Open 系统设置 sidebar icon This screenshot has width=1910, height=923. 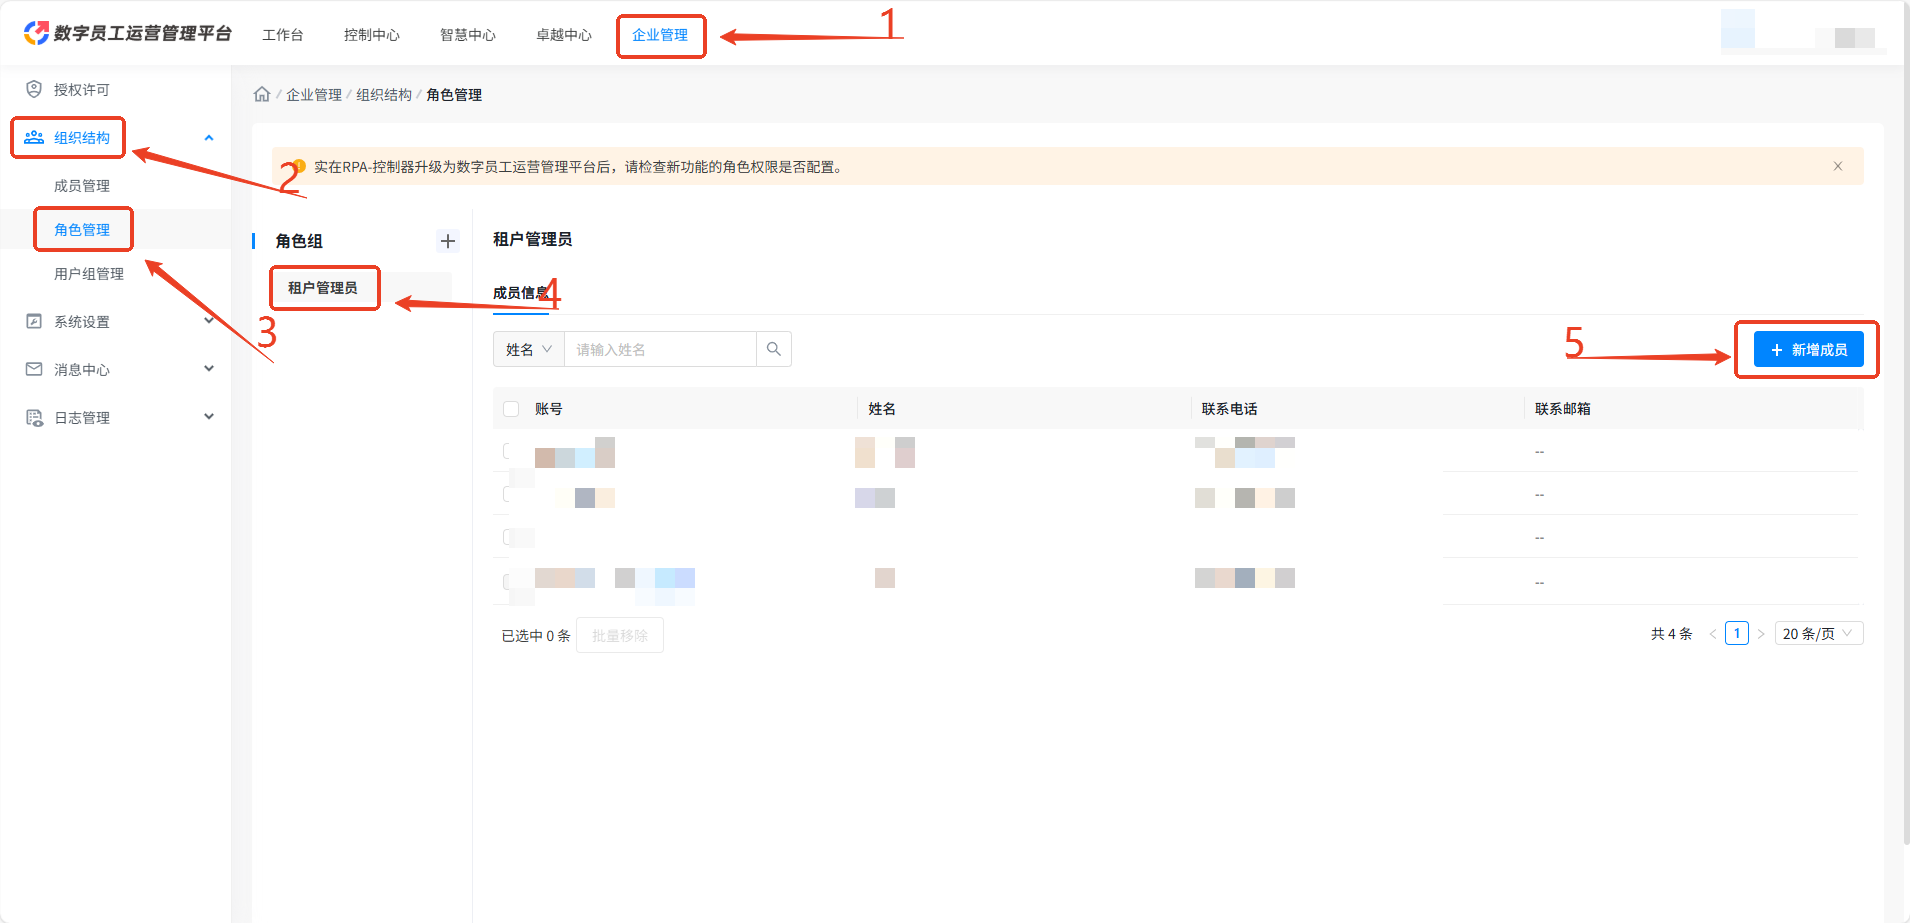(34, 321)
